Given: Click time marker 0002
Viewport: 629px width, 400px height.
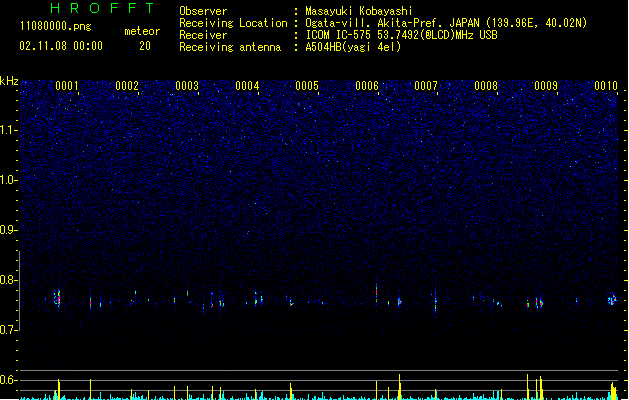Looking at the screenshot, I should pyautogui.click(x=127, y=86).
